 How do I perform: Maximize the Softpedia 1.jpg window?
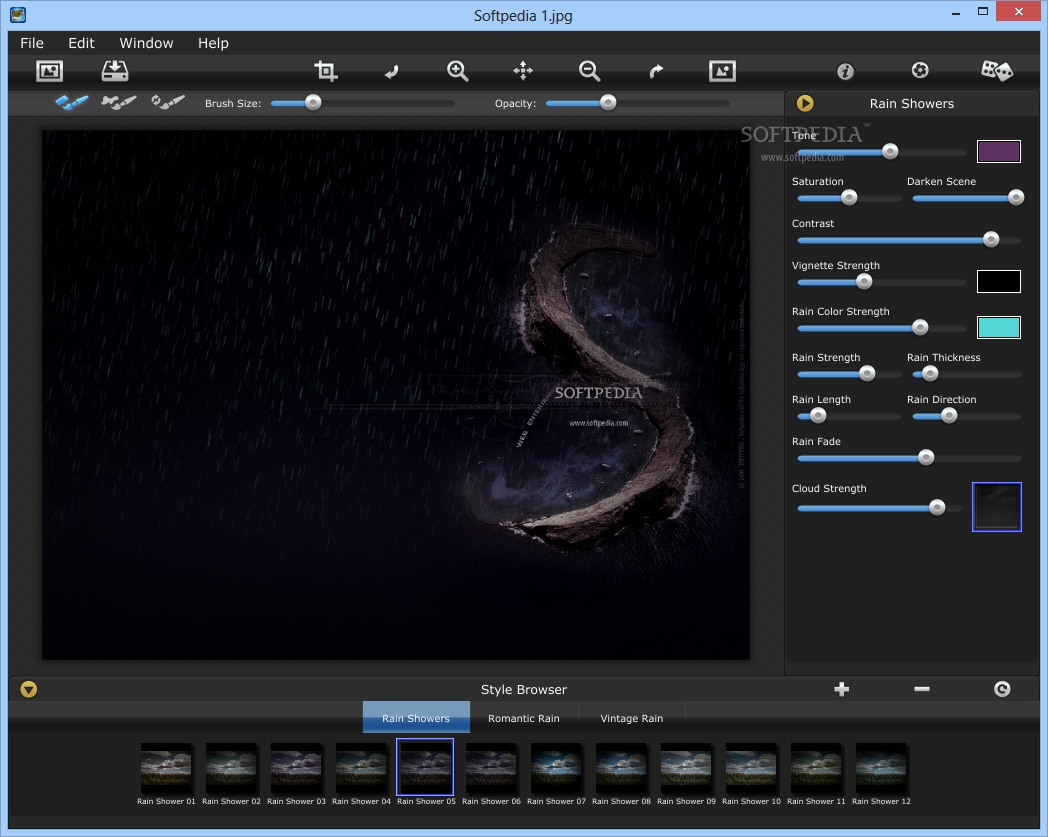[982, 11]
